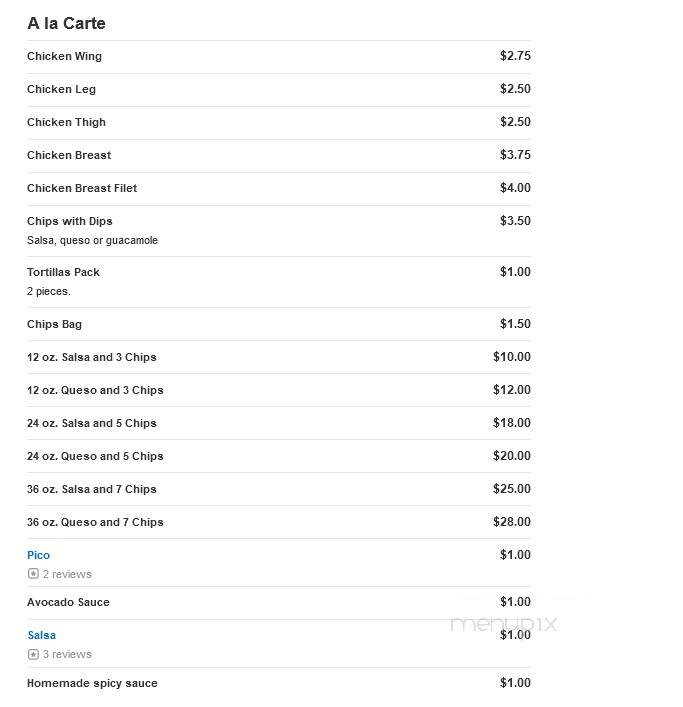Click the review star icon under Salsa
The height and width of the screenshot is (707, 683).
[x=33, y=654]
